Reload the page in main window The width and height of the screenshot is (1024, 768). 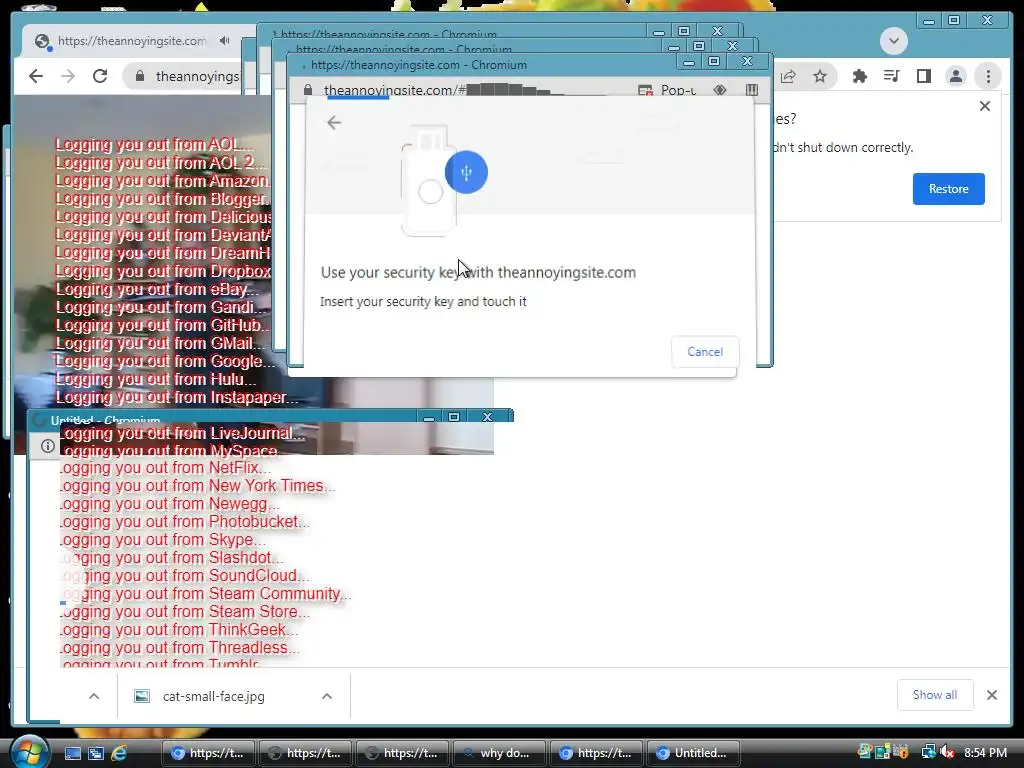pyautogui.click(x=100, y=76)
